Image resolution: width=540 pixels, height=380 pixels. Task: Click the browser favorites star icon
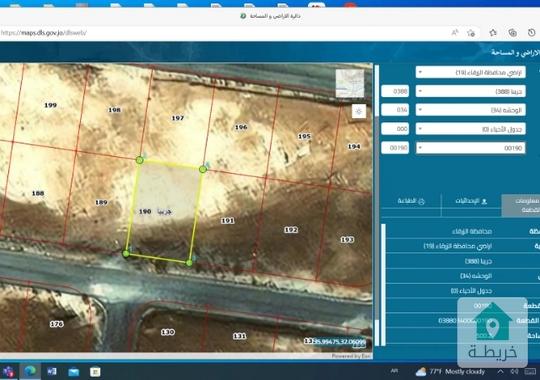(493, 33)
